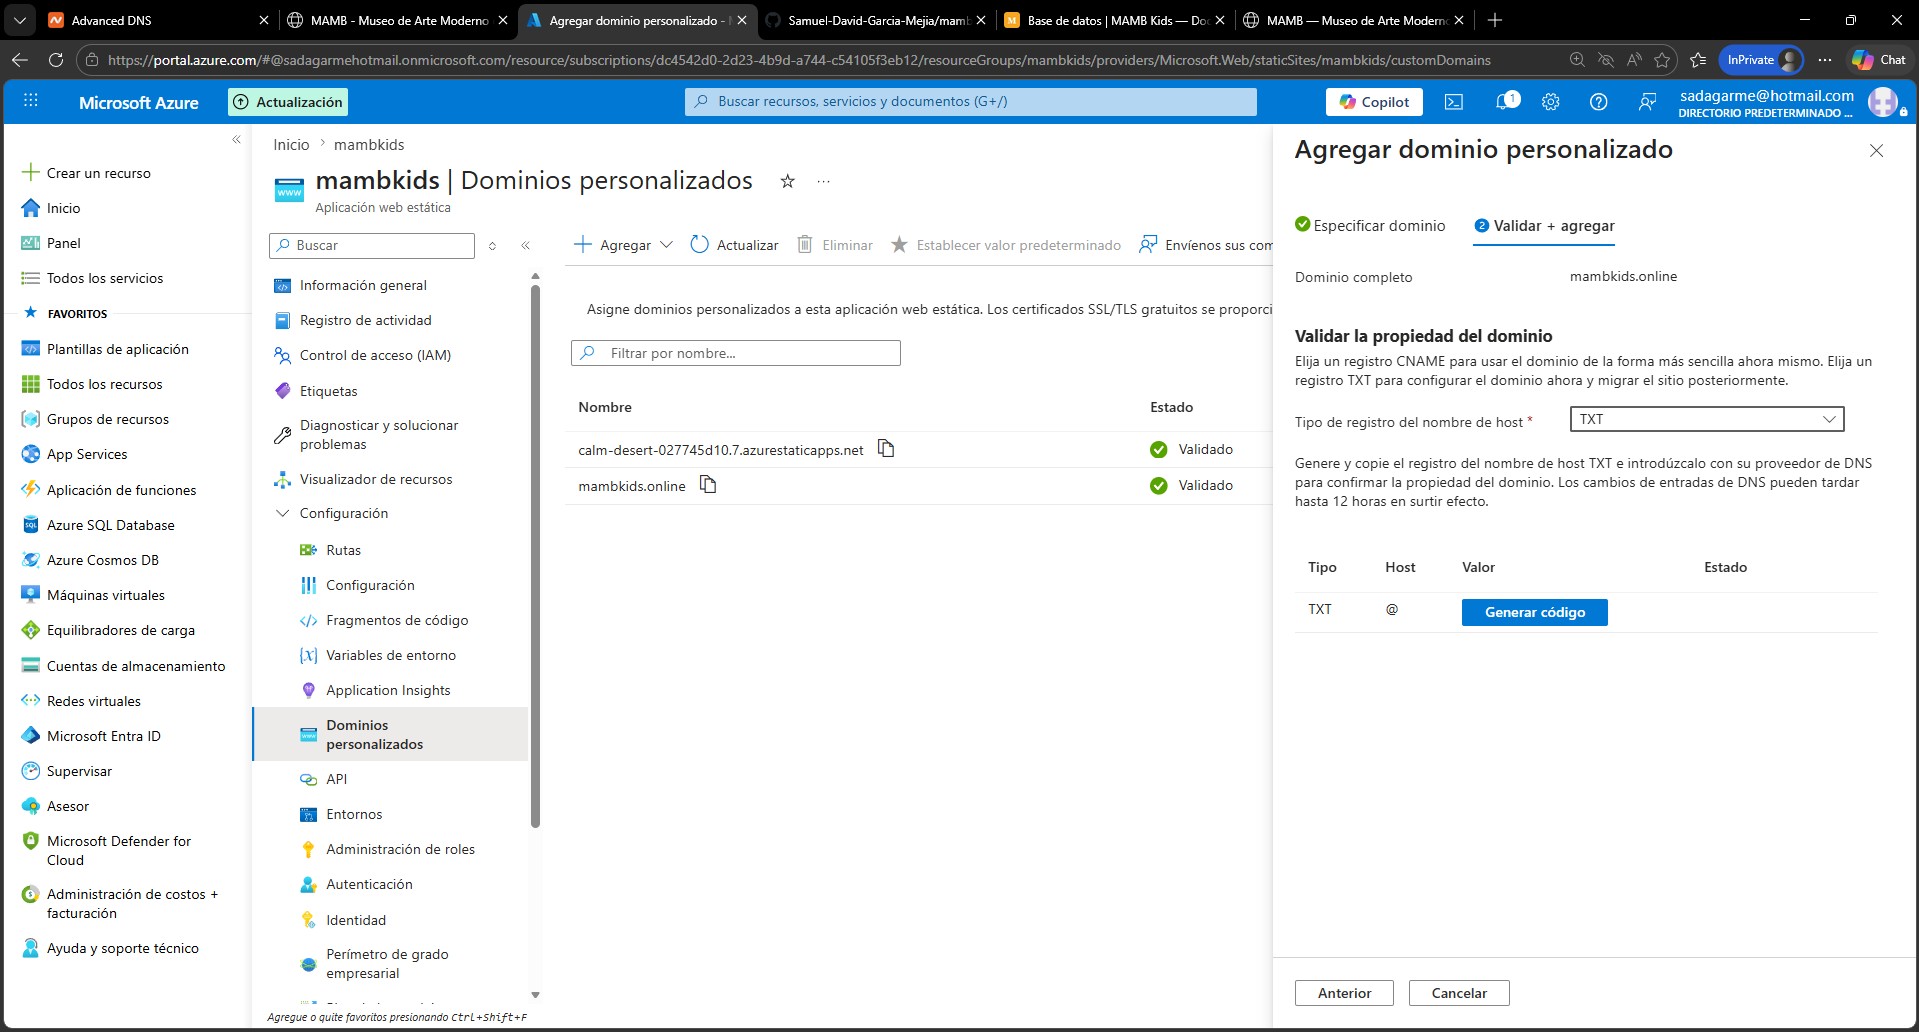Open the Agregar dropdown

[623, 245]
